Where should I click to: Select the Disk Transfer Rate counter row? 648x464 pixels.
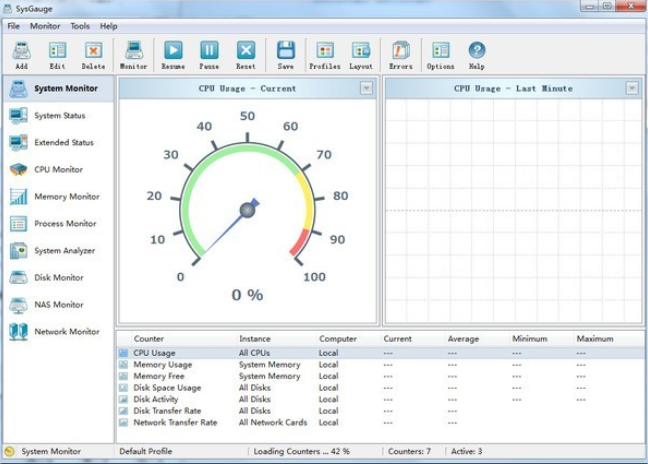(380, 411)
